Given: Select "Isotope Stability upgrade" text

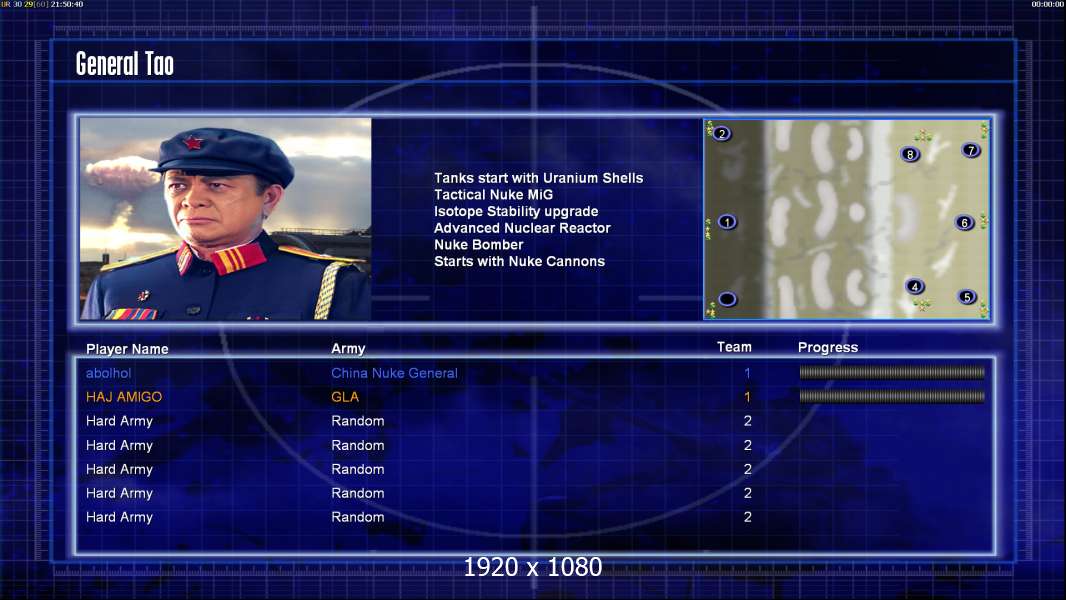Looking at the screenshot, I should point(516,211).
